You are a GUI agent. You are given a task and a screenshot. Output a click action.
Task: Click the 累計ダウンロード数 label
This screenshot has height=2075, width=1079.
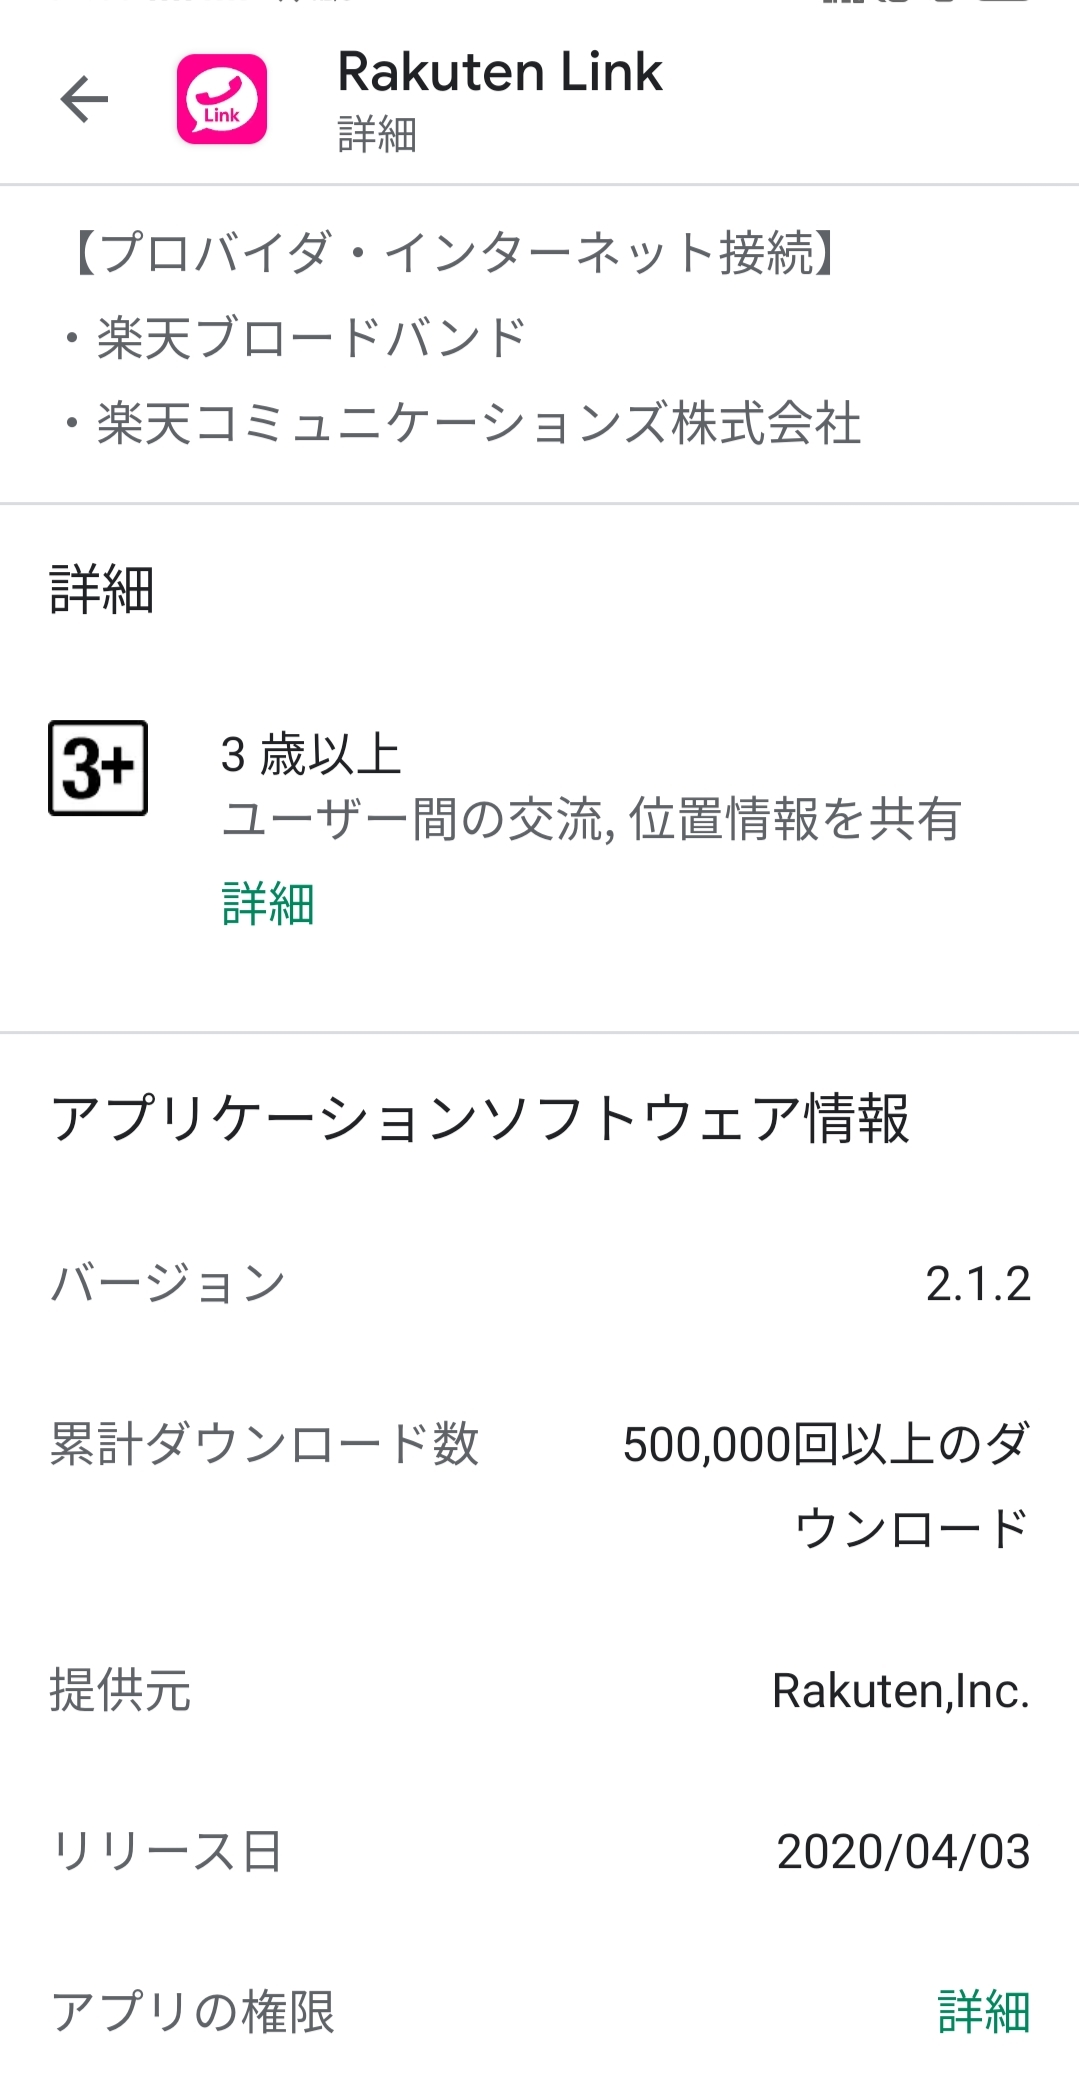pyautogui.click(x=265, y=1445)
